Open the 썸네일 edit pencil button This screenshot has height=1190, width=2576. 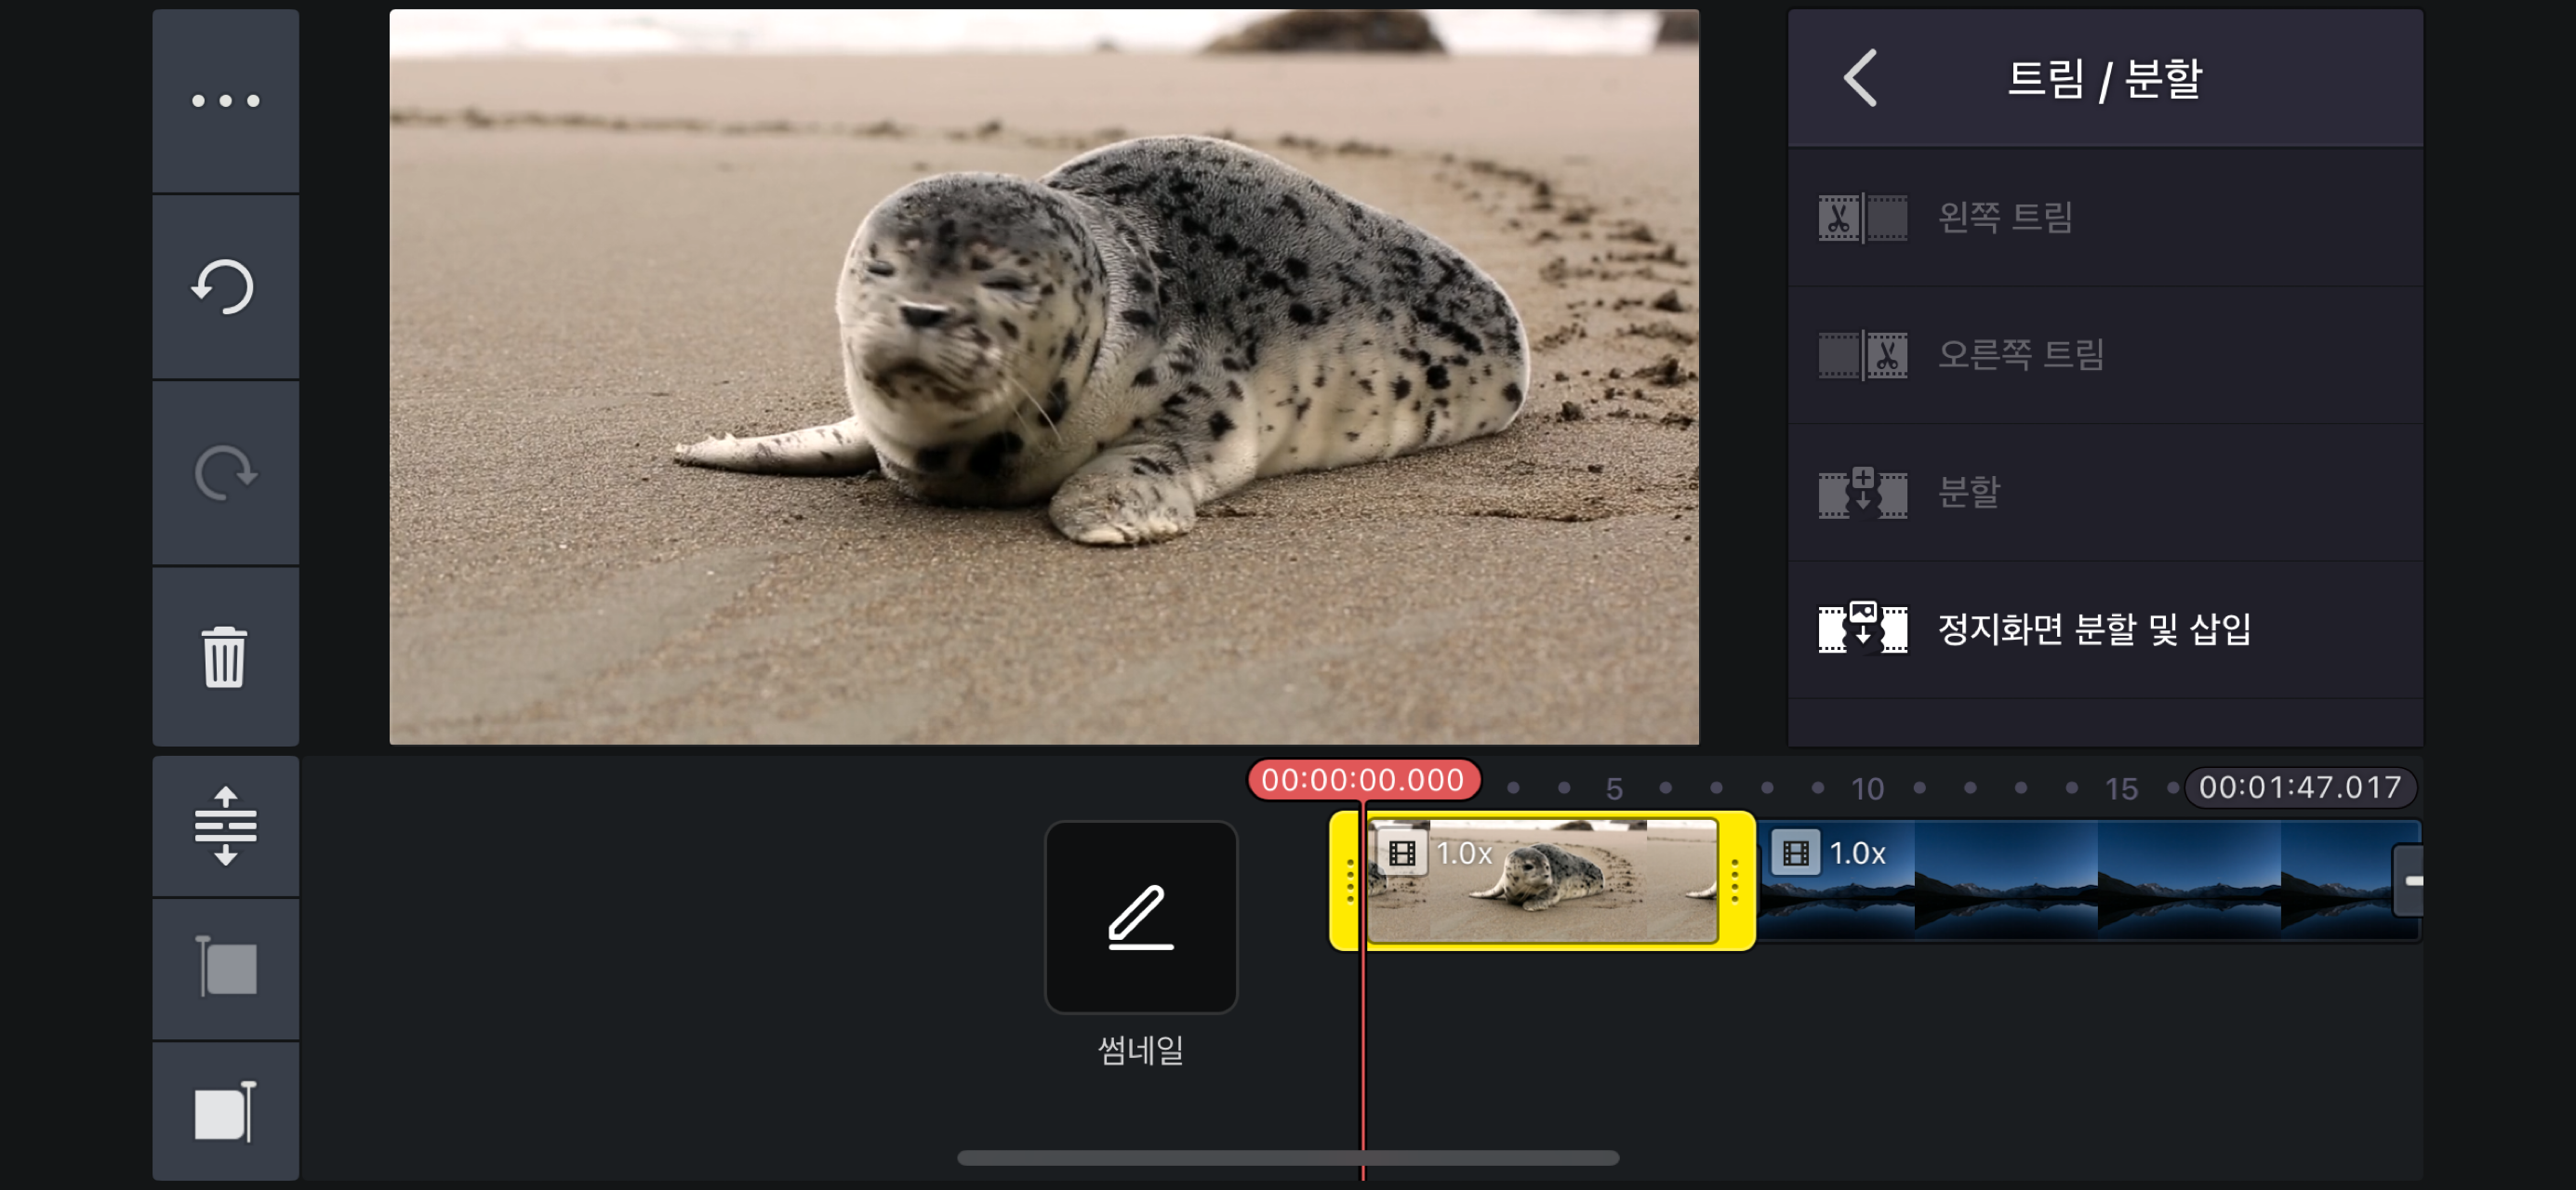pyautogui.click(x=1140, y=917)
